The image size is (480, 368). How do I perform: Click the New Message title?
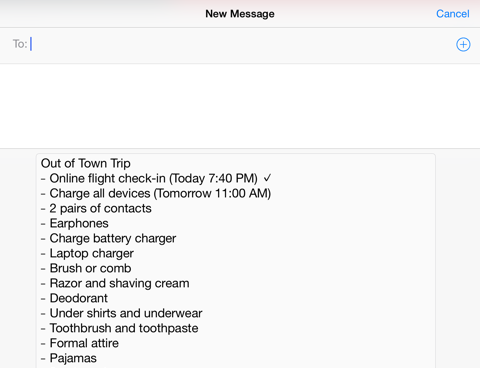(240, 14)
